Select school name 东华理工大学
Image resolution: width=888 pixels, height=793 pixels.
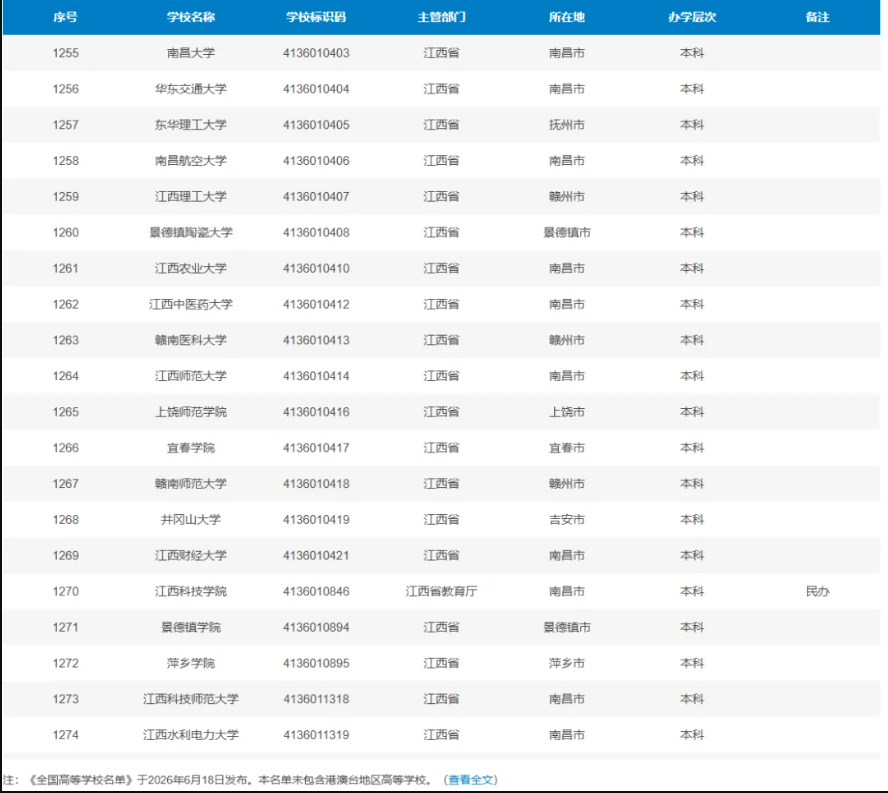(x=191, y=125)
